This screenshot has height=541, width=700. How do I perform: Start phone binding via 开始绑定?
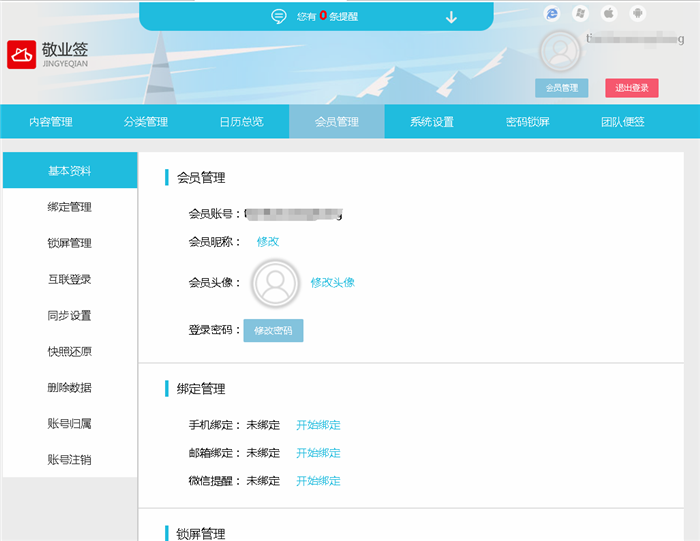318,425
